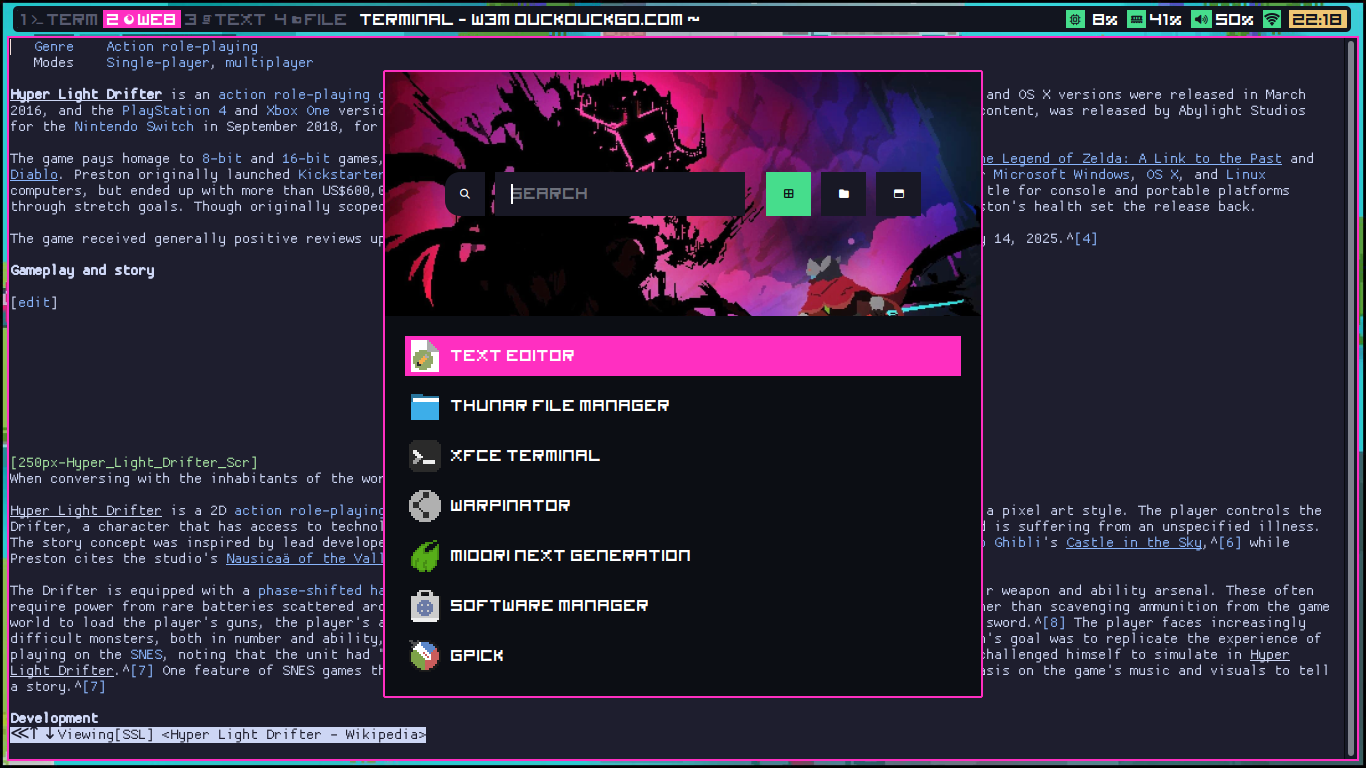Switch launcher to the window list mode
This screenshot has width=1366, height=768.
pyautogui.click(x=898, y=194)
